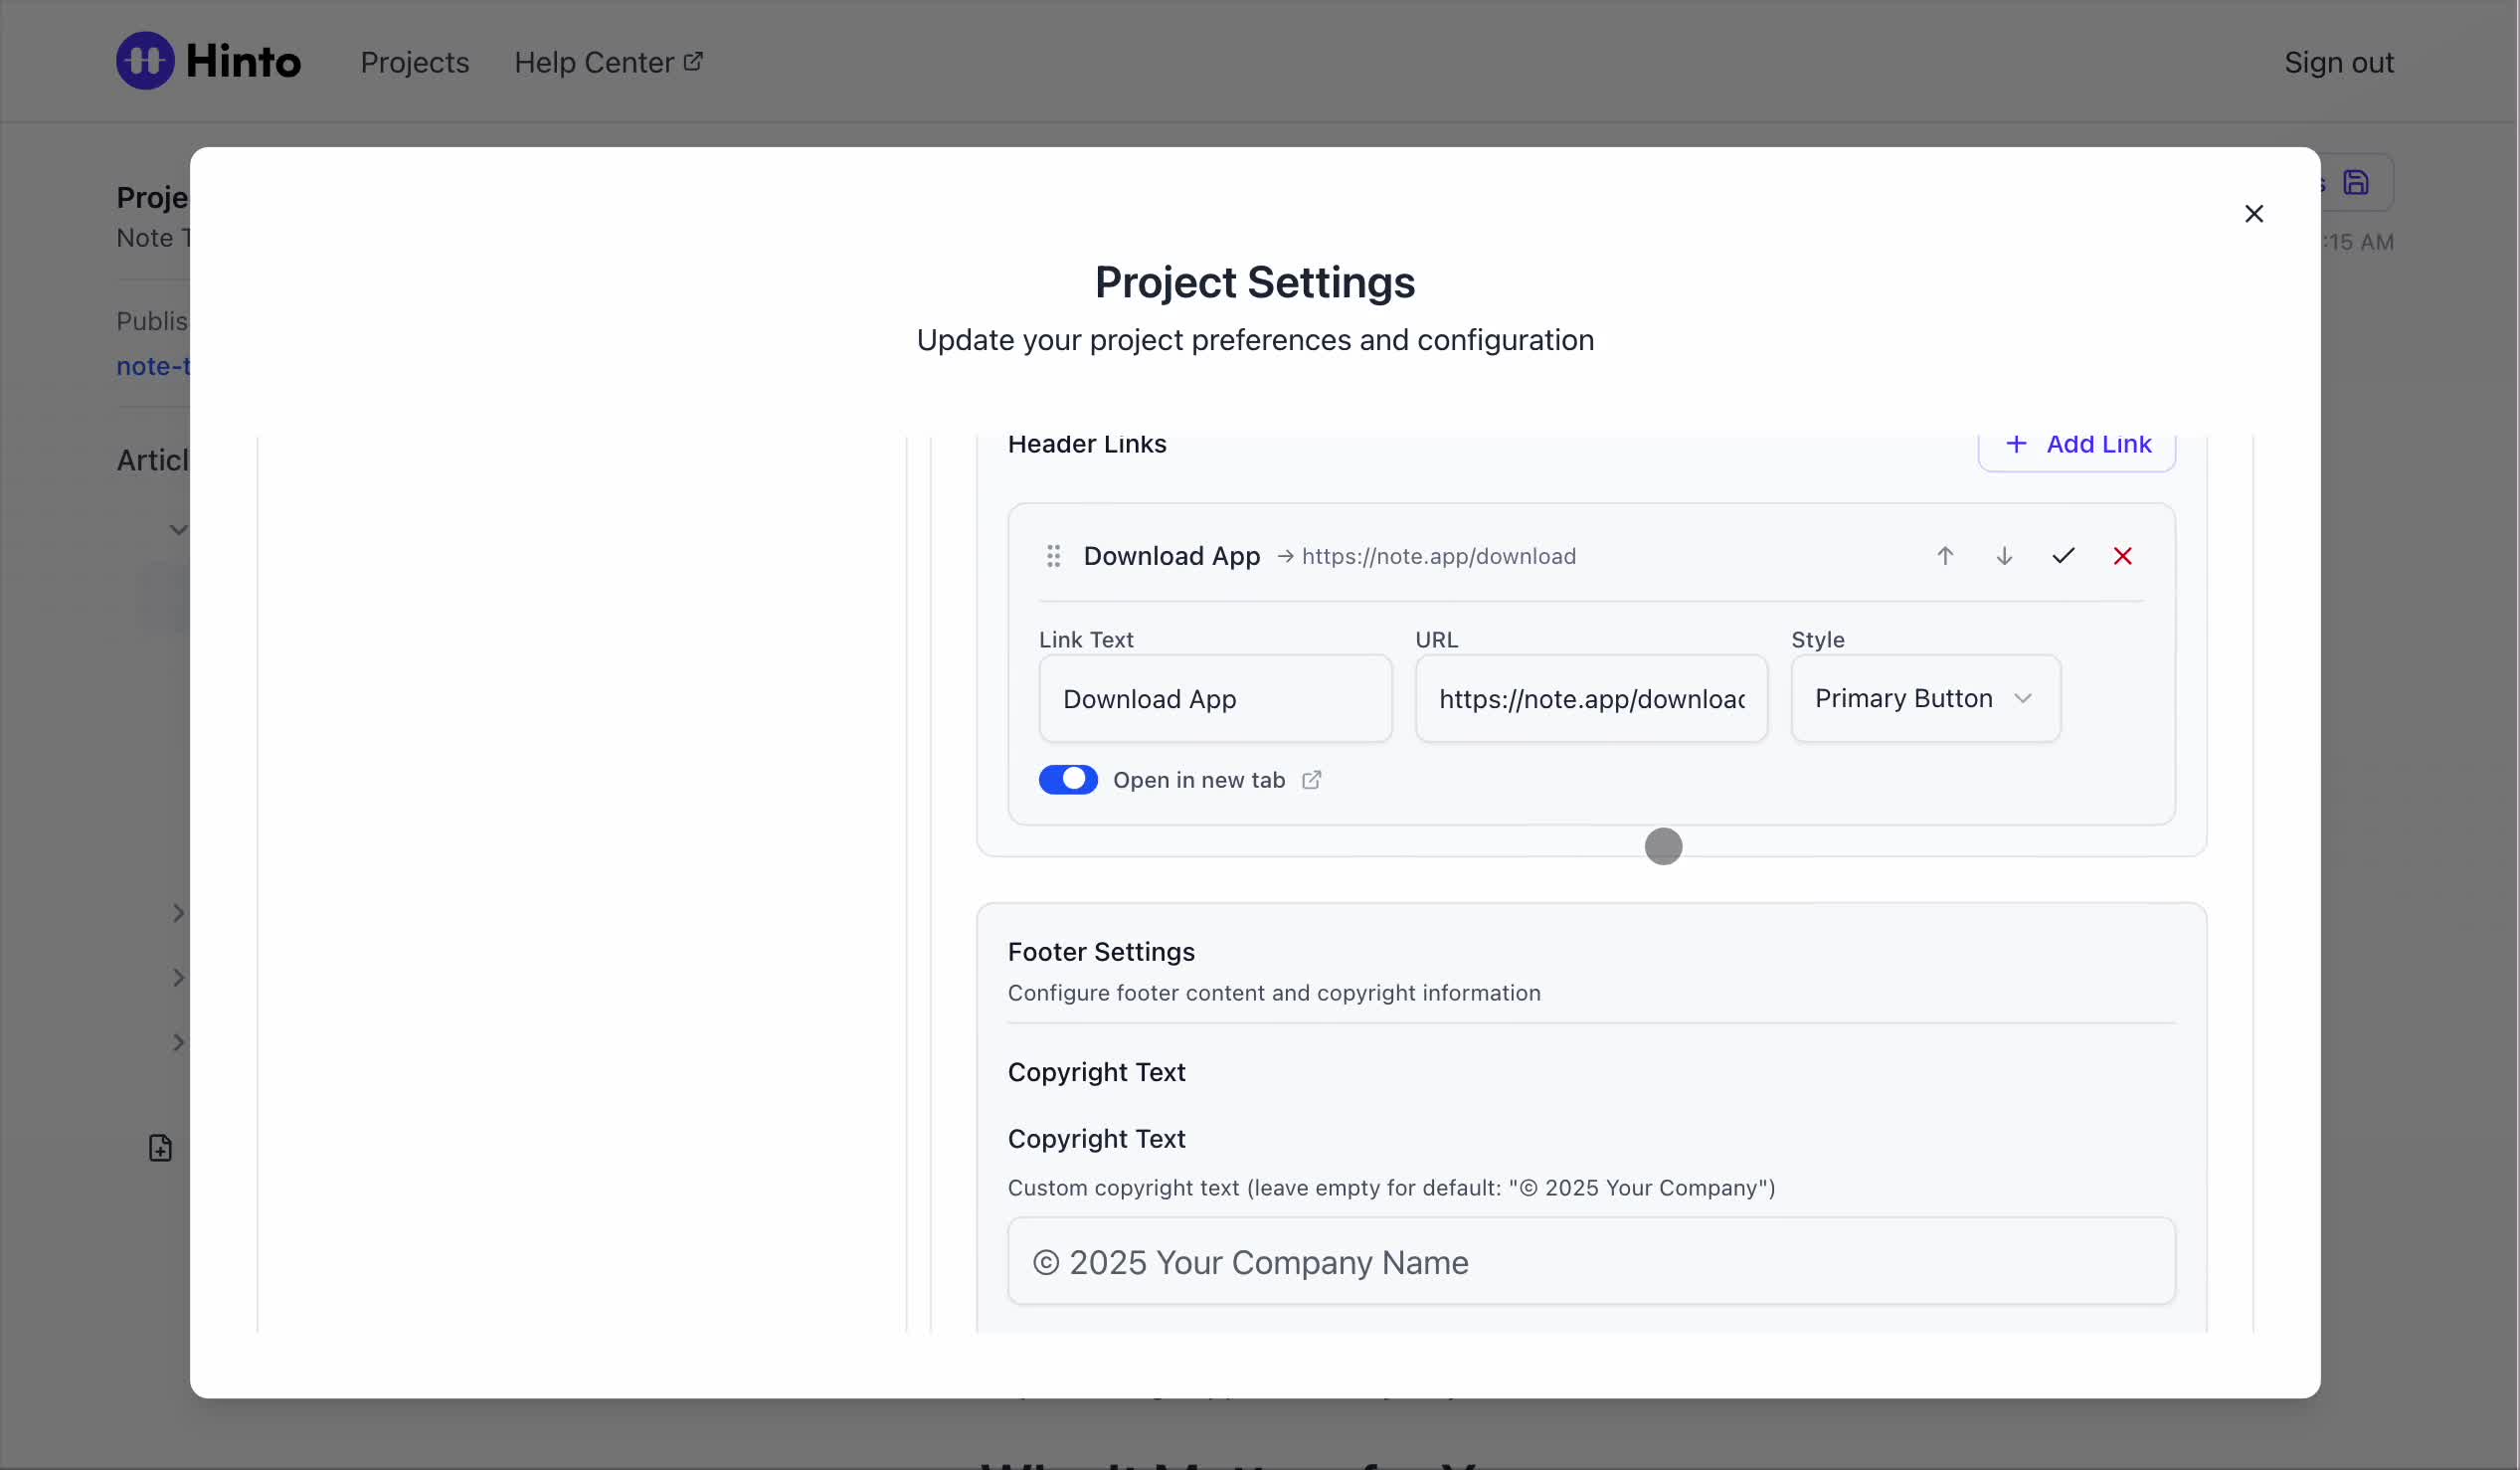
Task: Toggle Open in new tab switch
Action: 1067,780
